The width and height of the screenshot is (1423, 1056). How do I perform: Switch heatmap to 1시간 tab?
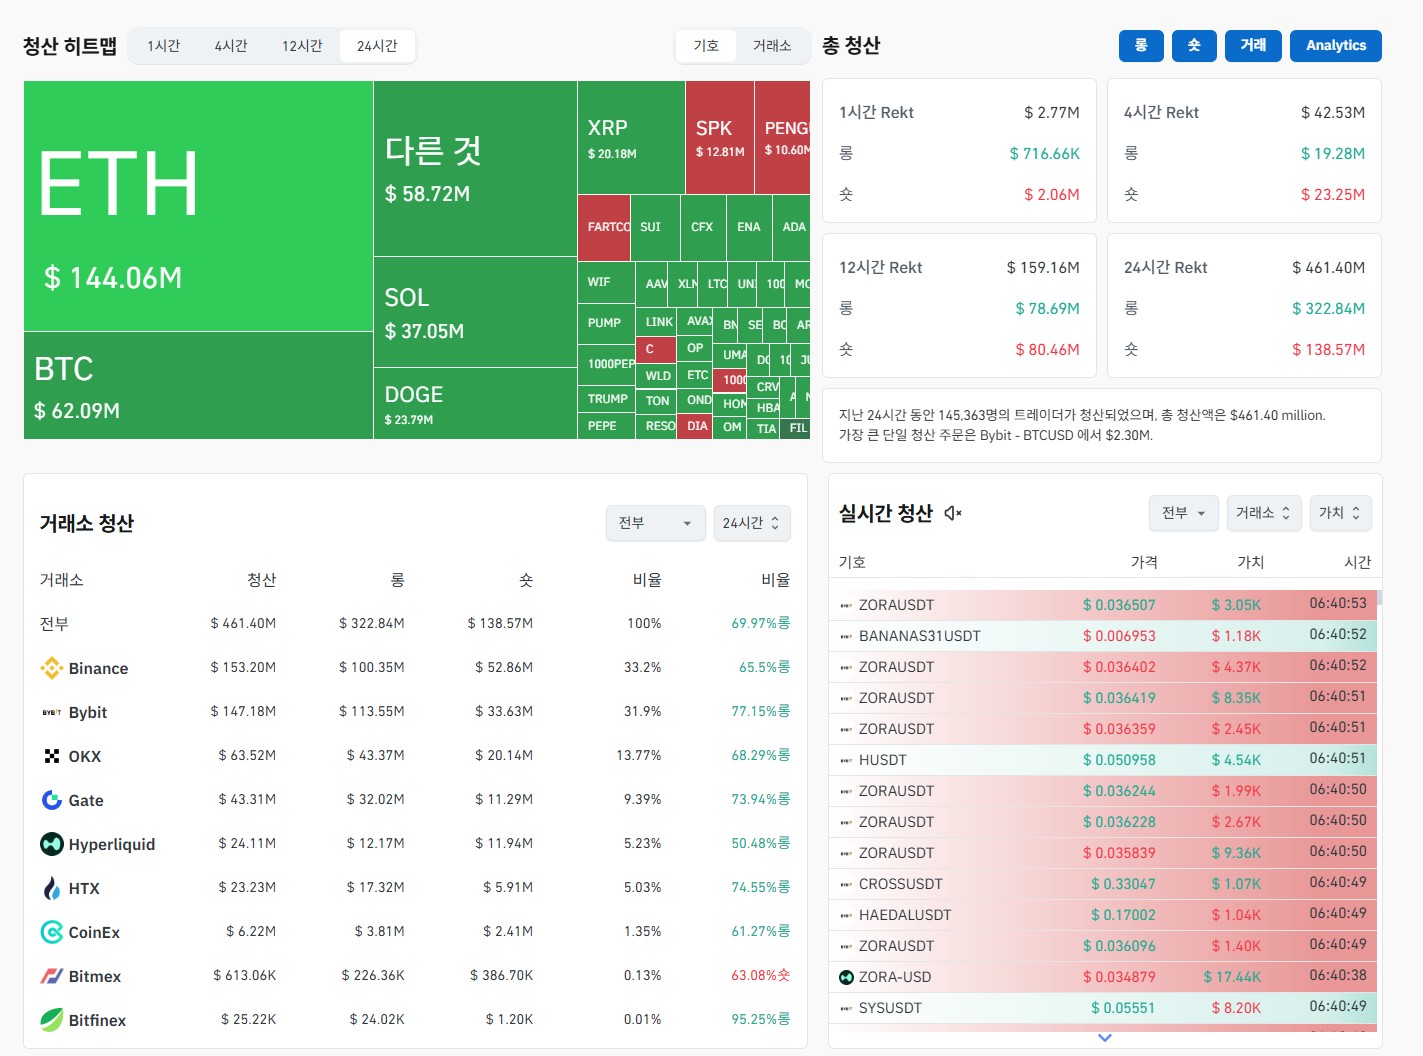[163, 46]
